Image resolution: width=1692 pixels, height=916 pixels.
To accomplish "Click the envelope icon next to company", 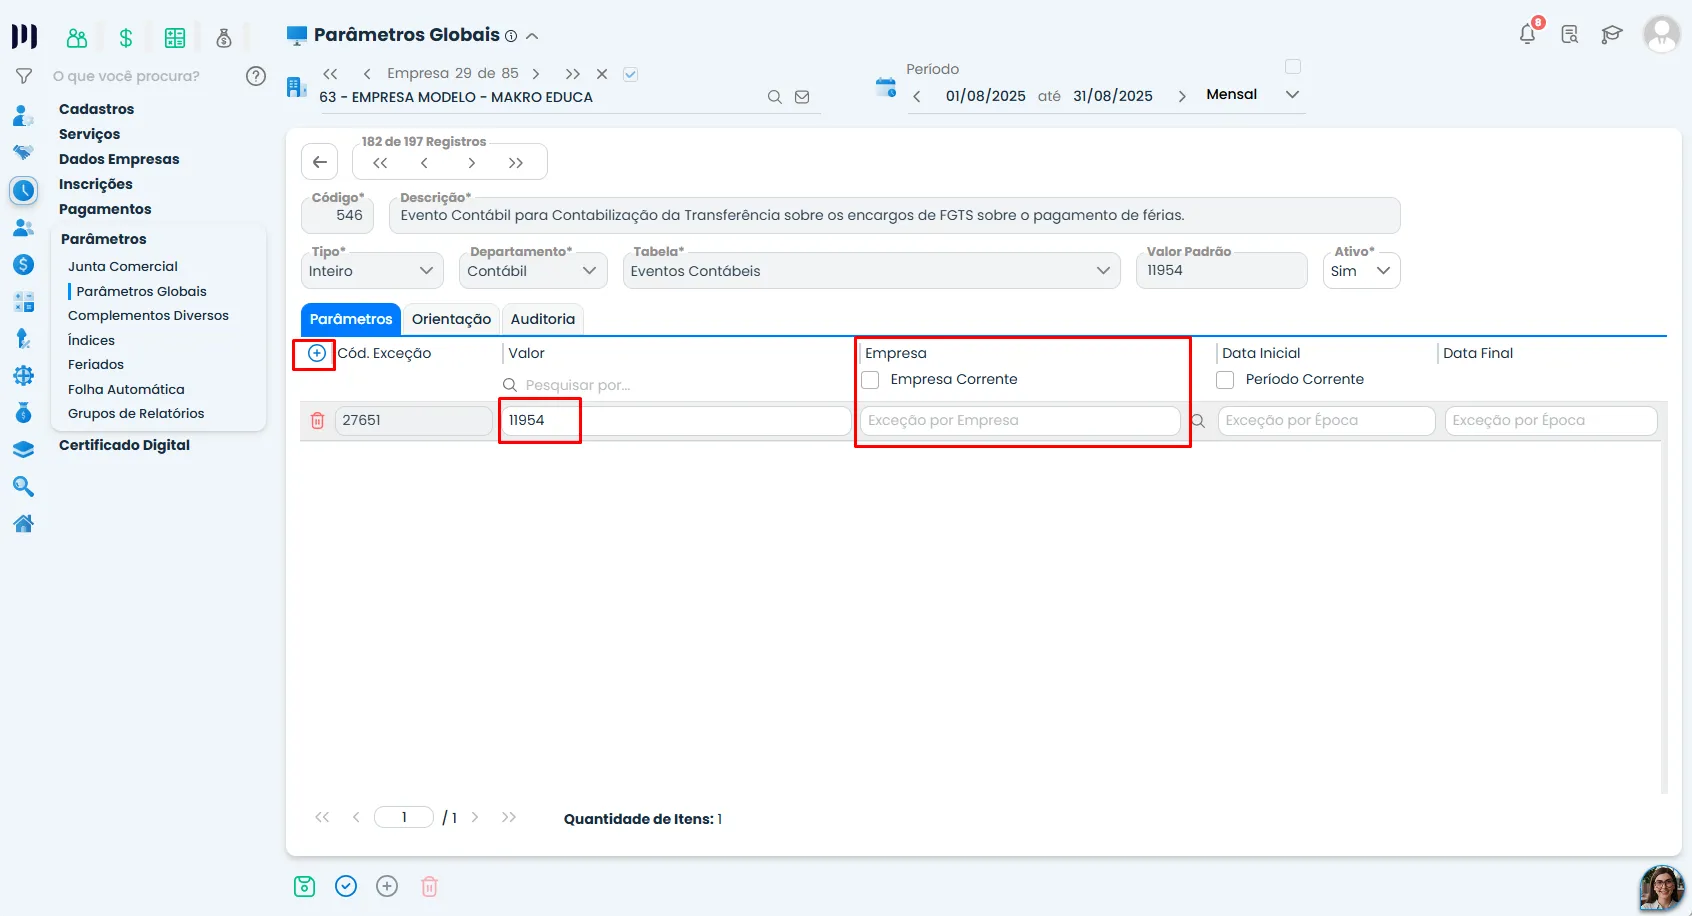I will click(802, 97).
